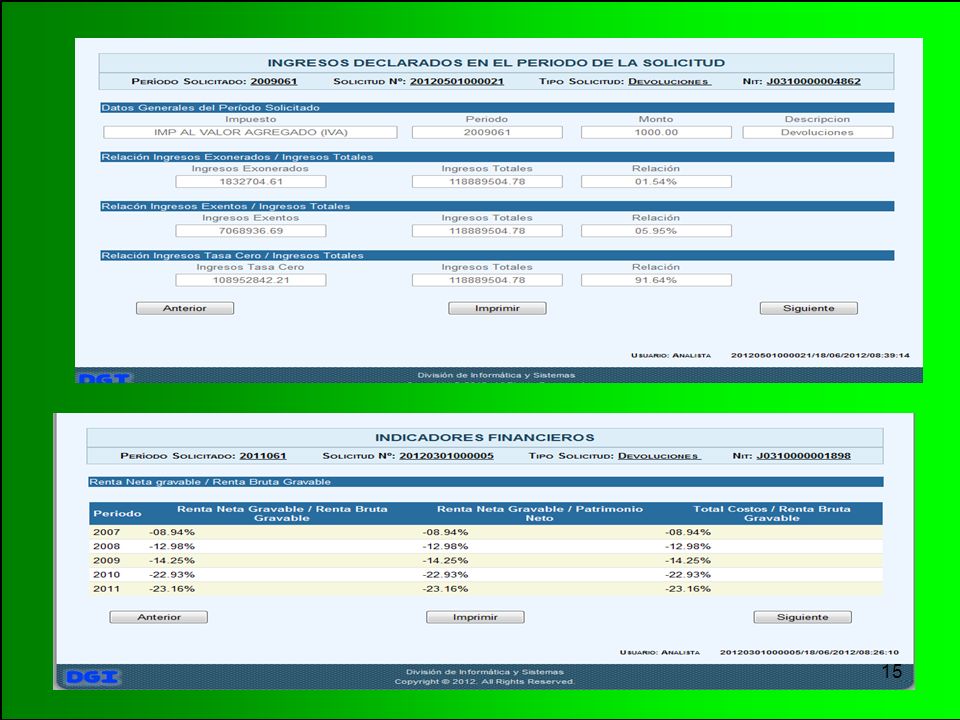
Task: Open Devoluciones link in Indicadores Financieros header
Action: pos(659,456)
